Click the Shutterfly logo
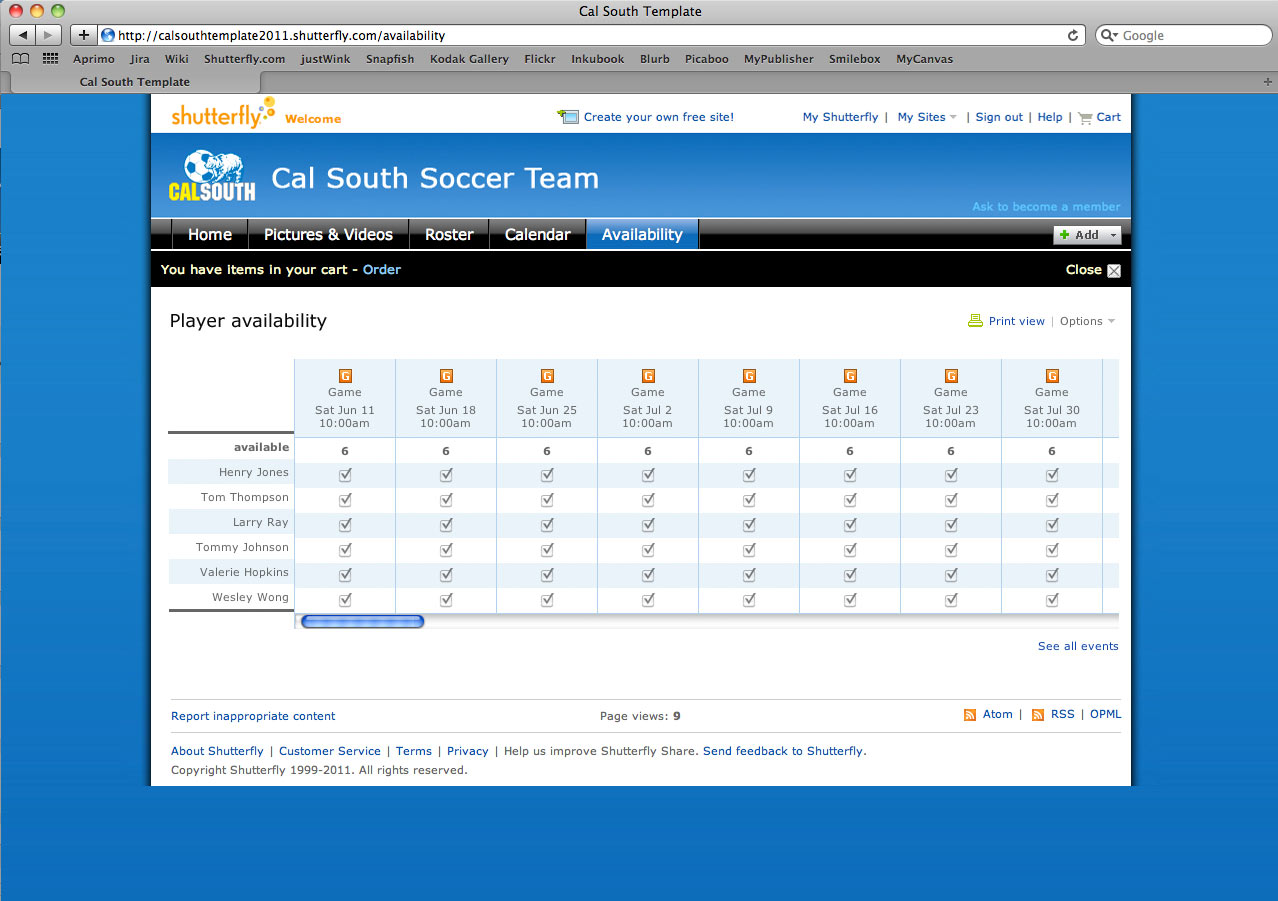Image resolution: width=1278 pixels, height=901 pixels. tap(222, 115)
